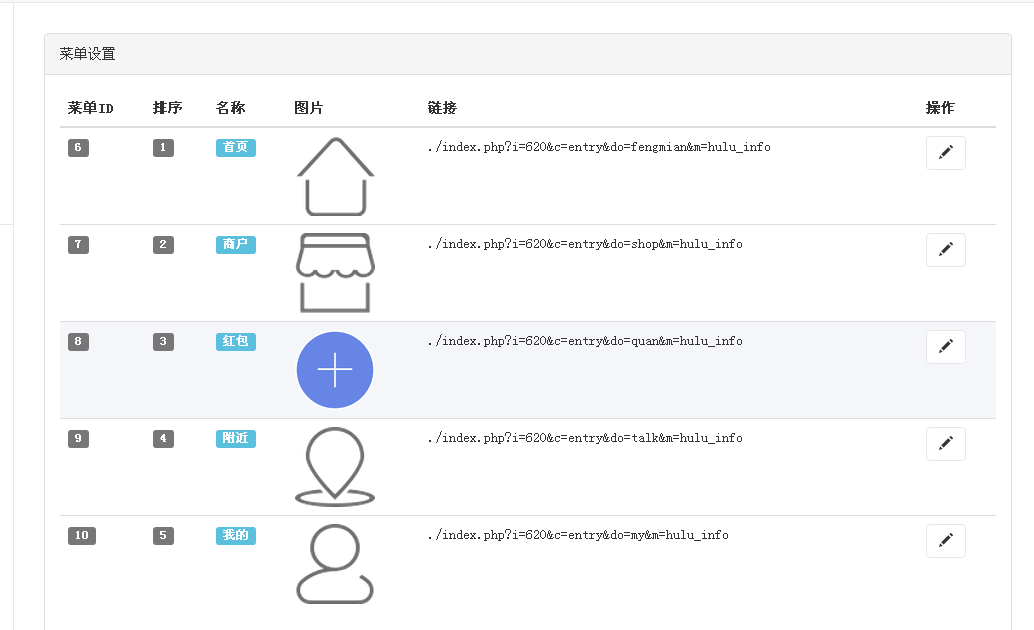
Task: Click the user profile image for 我的
Action: (x=335, y=564)
